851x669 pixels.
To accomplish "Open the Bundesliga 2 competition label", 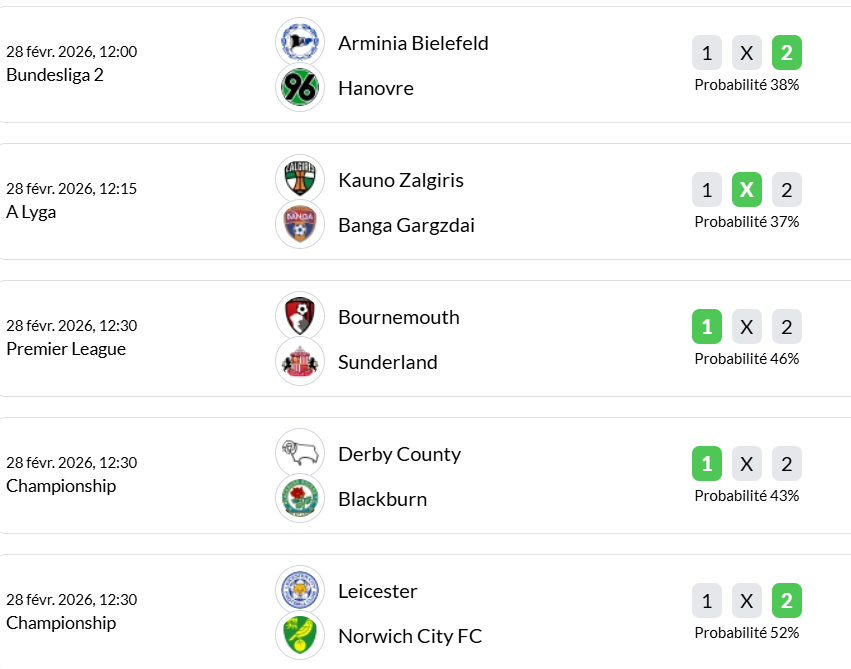I will [x=55, y=75].
